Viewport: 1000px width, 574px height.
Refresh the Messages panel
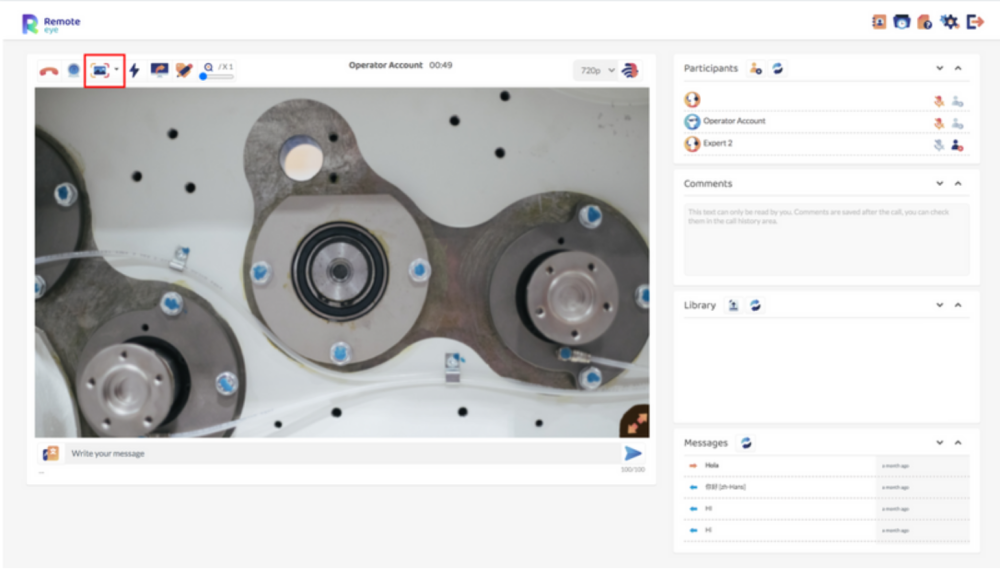tap(746, 443)
